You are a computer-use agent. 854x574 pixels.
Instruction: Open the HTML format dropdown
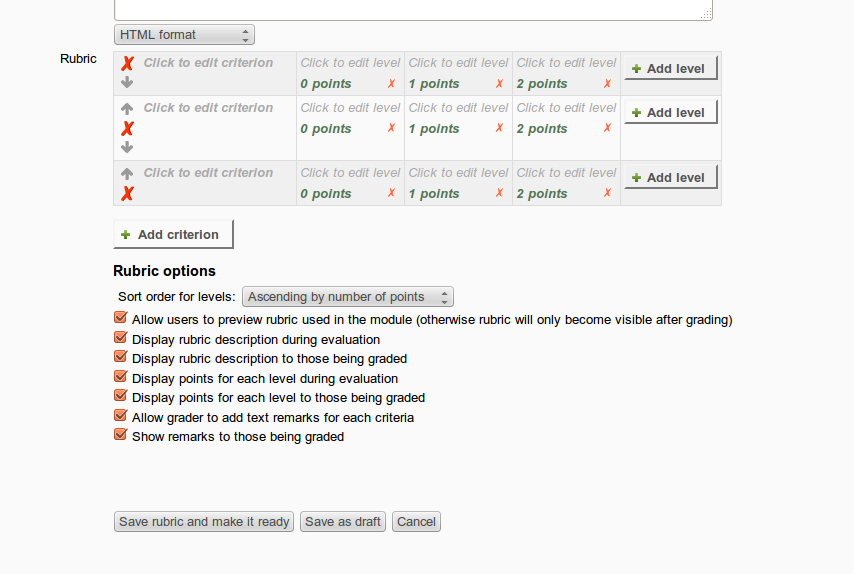tap(184, 35)
